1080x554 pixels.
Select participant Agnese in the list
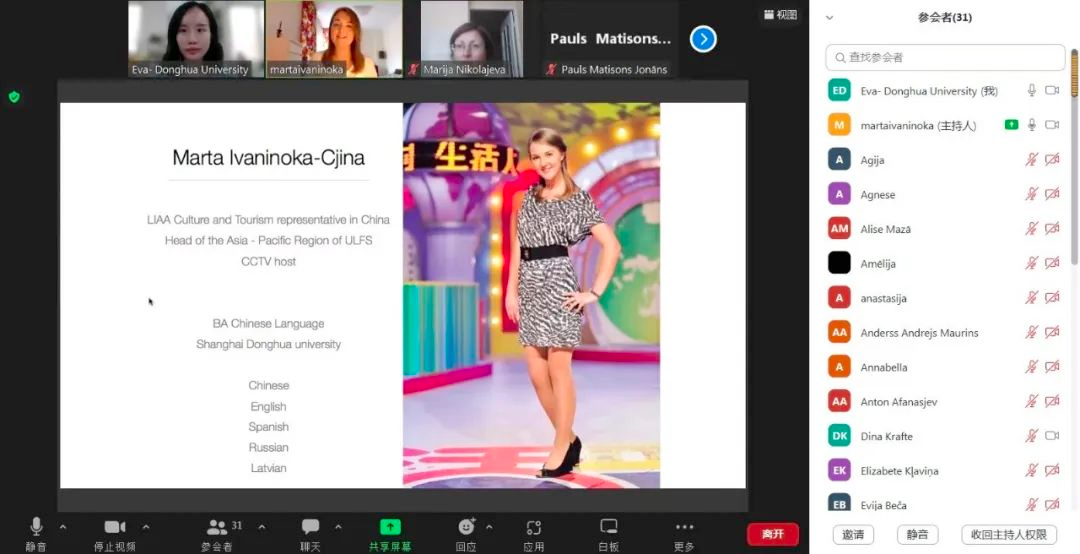tap(944, 194)
